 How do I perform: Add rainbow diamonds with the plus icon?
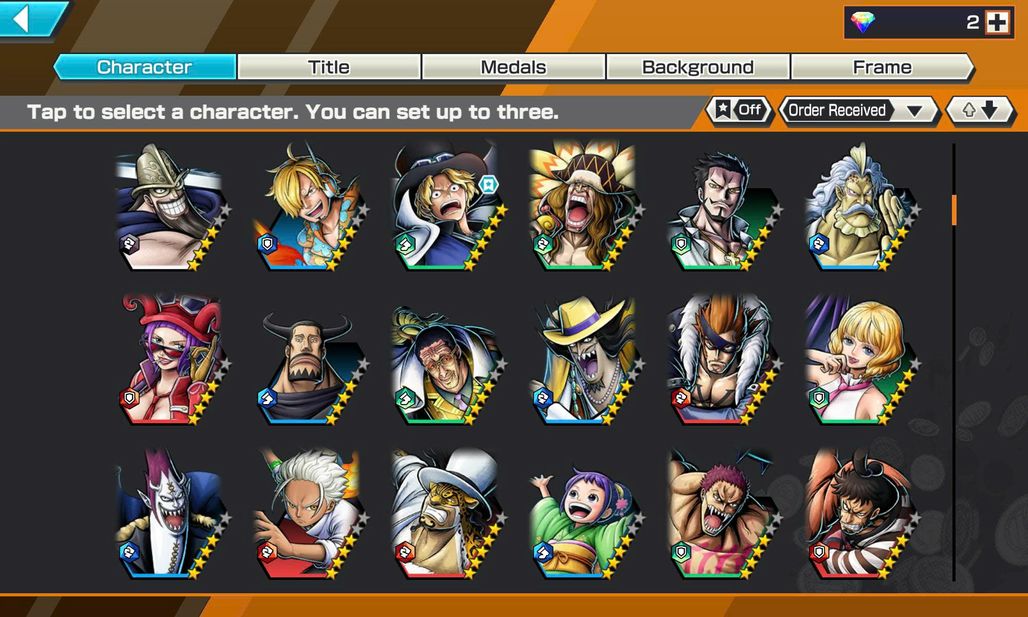point(997,22)
